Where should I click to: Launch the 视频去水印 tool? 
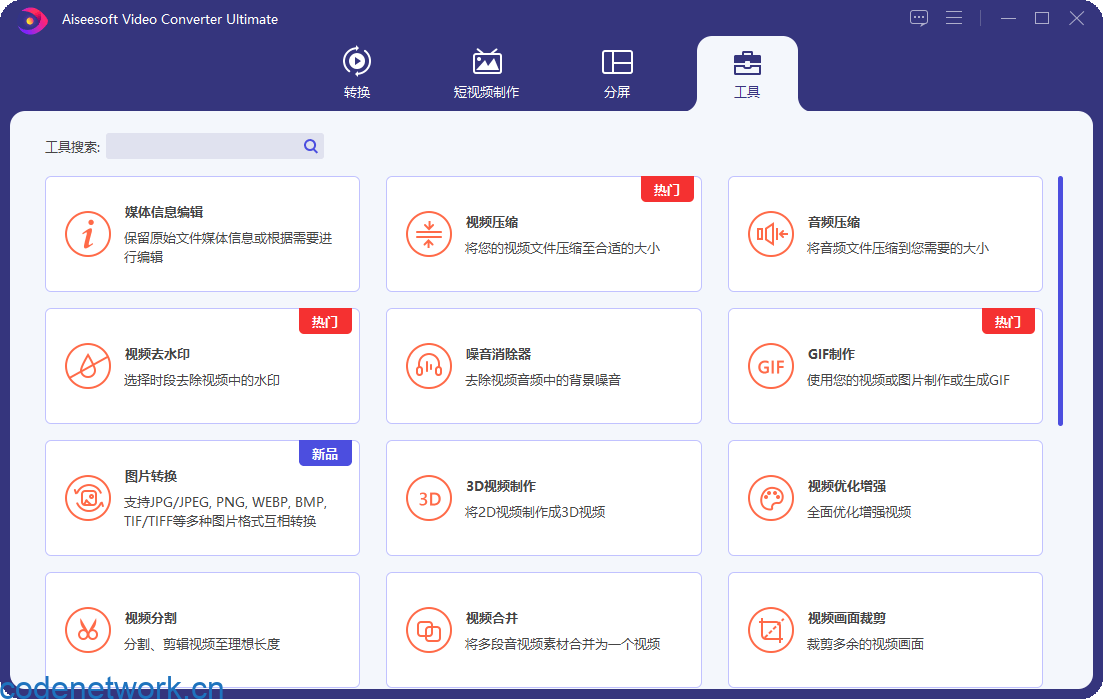[x=202, y=366]
